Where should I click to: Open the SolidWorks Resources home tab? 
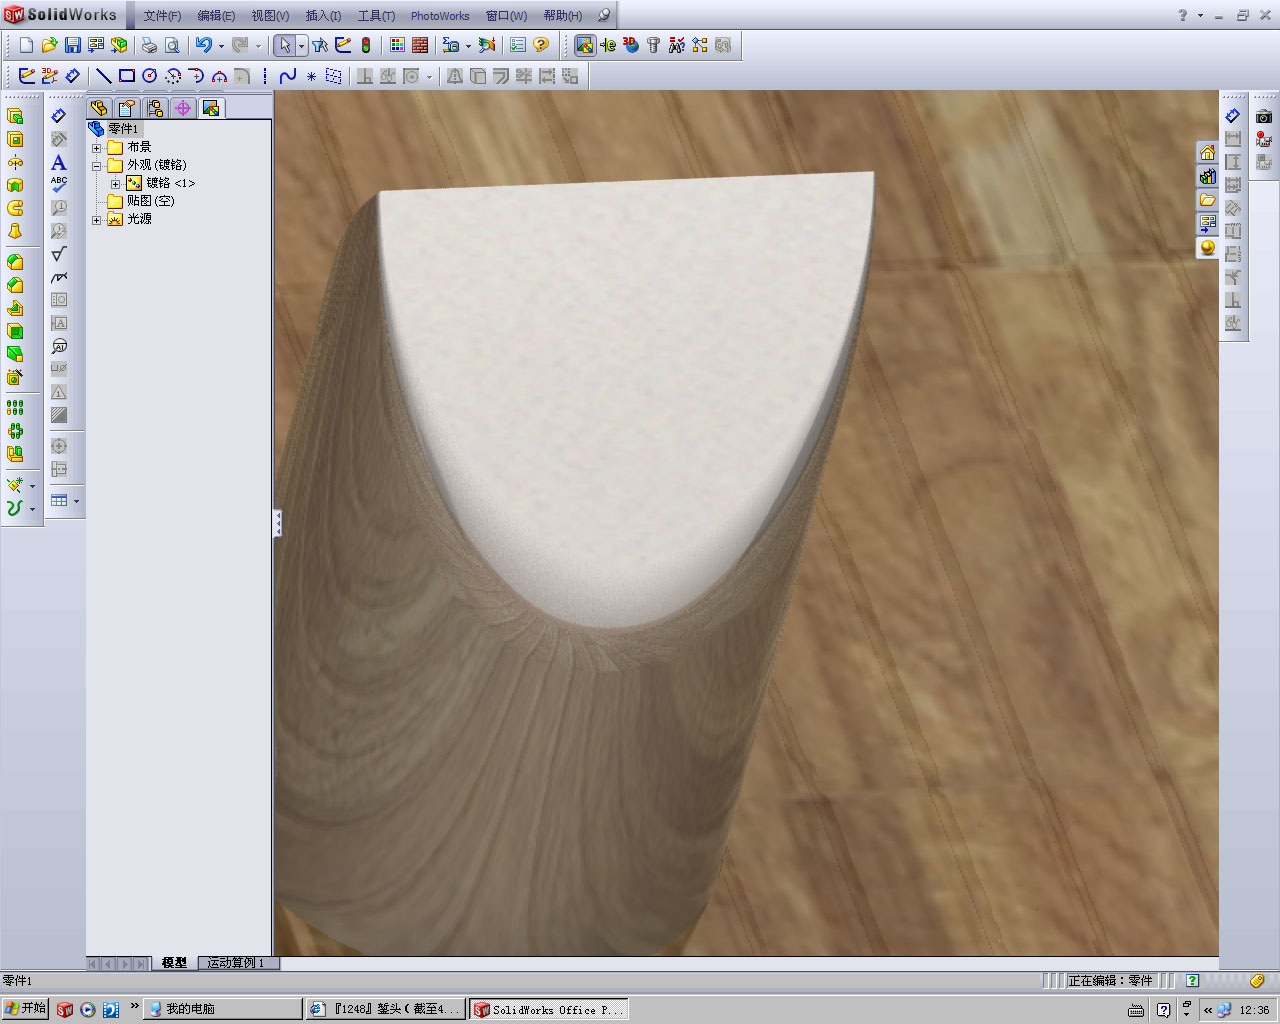[x=1208, y=153]
